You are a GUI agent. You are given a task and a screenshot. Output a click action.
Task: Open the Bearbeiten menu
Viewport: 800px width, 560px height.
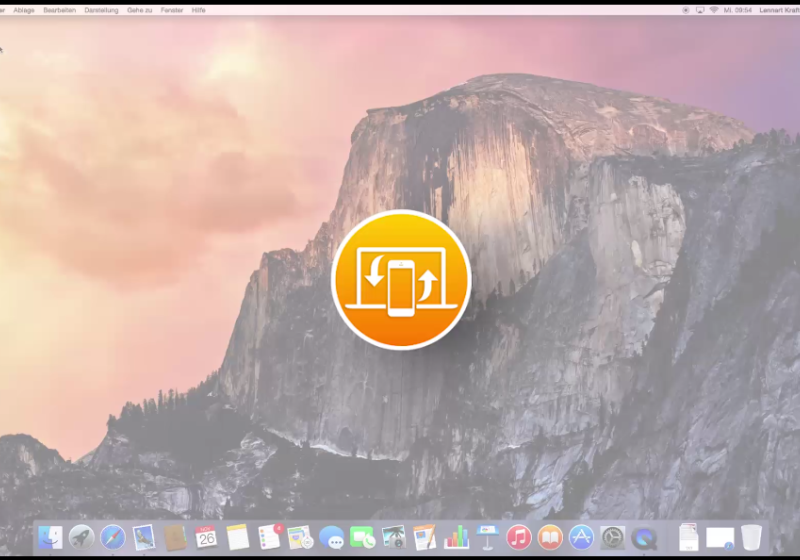pyautogui.click(x=60, y=10)
